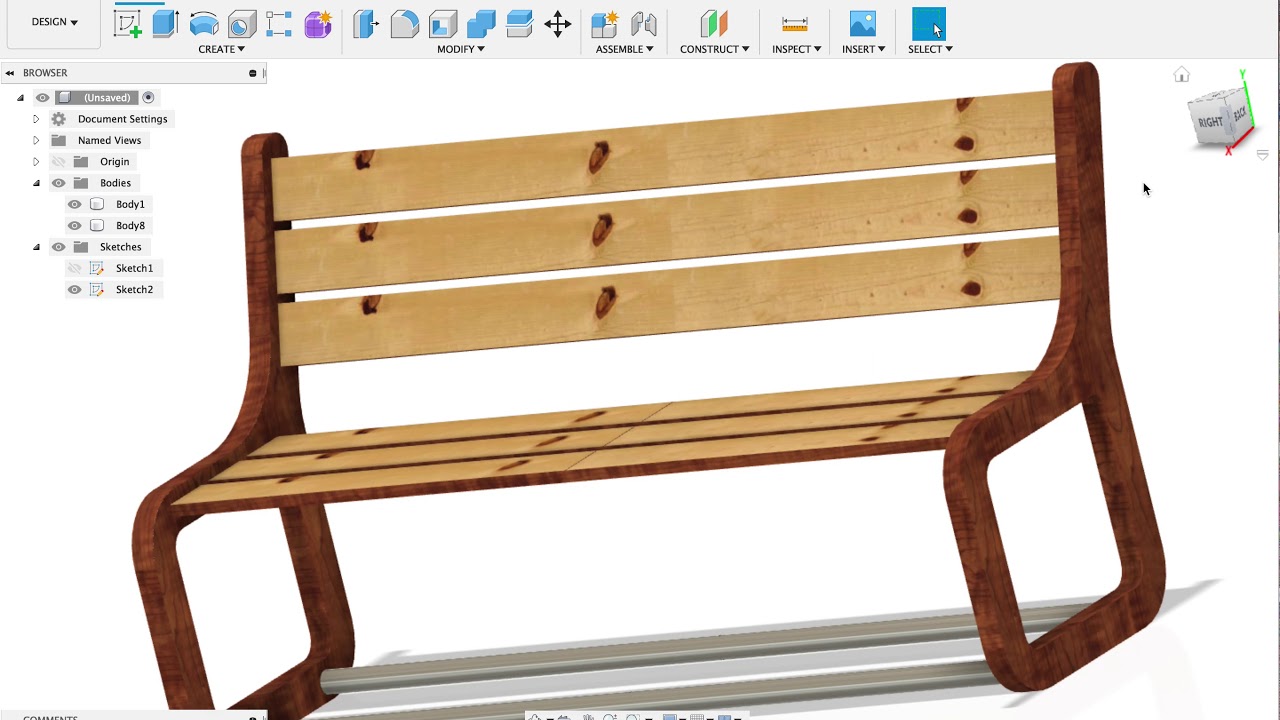Open the ViewCube options dropdown arrow

tap(1263, 155)
